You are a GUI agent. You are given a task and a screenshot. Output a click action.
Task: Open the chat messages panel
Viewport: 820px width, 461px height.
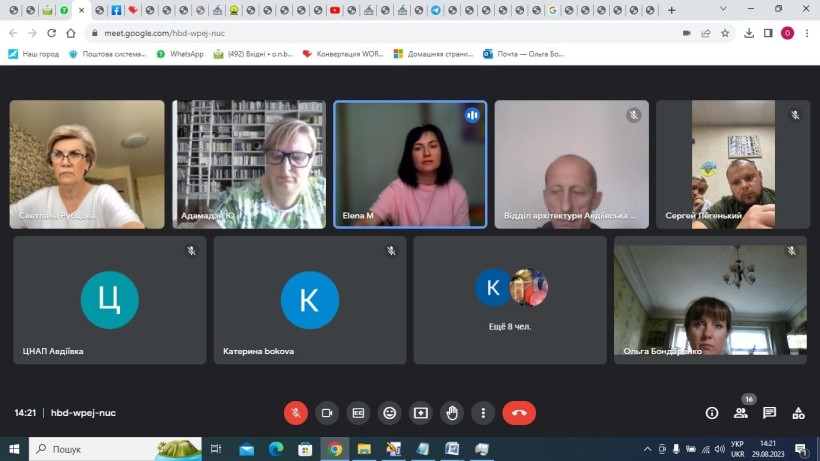coord(769,412)
